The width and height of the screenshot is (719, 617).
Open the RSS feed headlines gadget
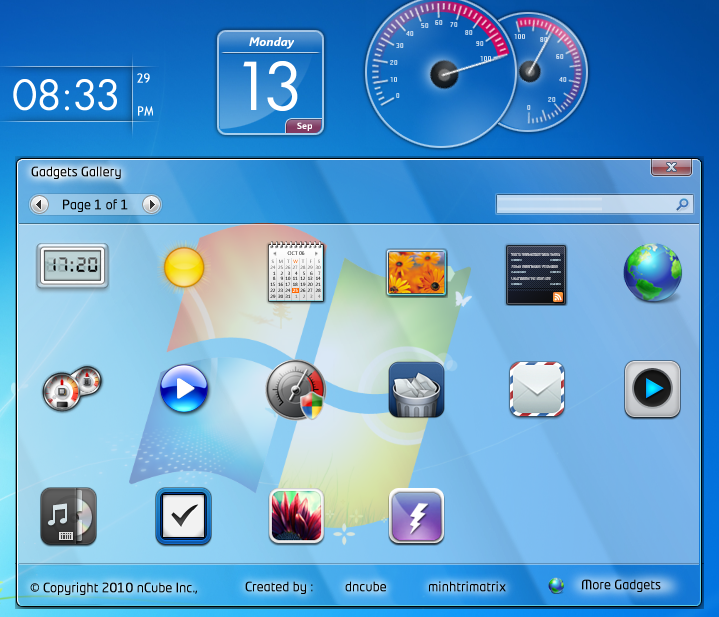click(536, 275)
